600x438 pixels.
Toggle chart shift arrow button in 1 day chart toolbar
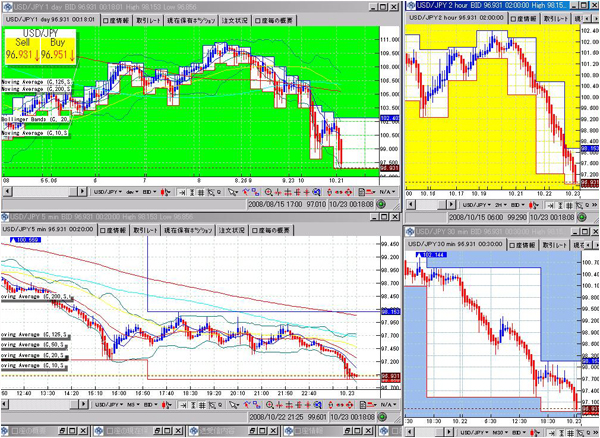[x=181, y=192]
